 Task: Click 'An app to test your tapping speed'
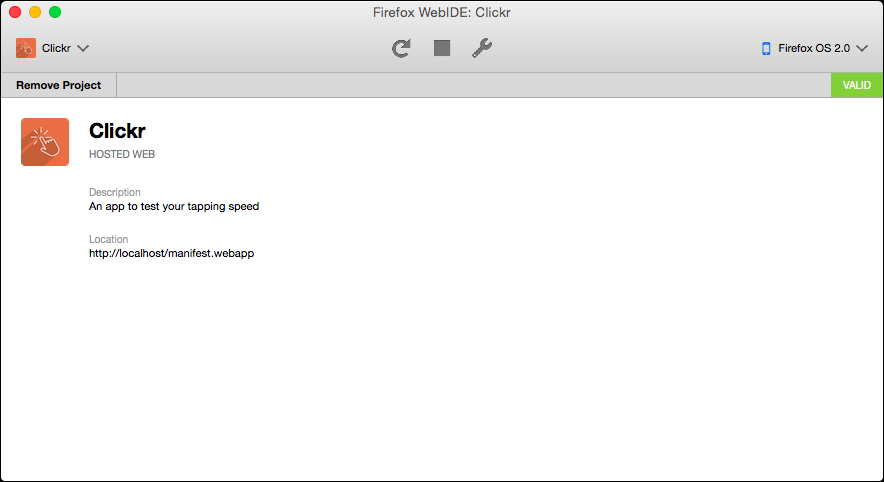coord(174,206)
